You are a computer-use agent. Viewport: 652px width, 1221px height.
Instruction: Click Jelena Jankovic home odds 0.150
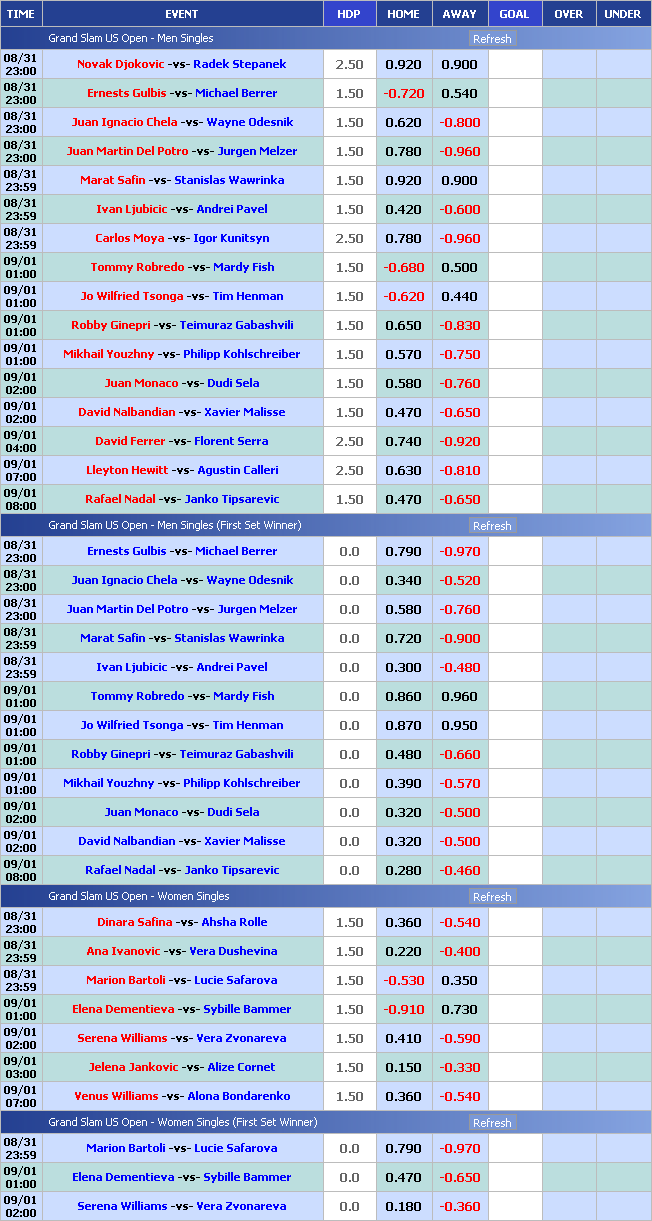point(403,1067)
